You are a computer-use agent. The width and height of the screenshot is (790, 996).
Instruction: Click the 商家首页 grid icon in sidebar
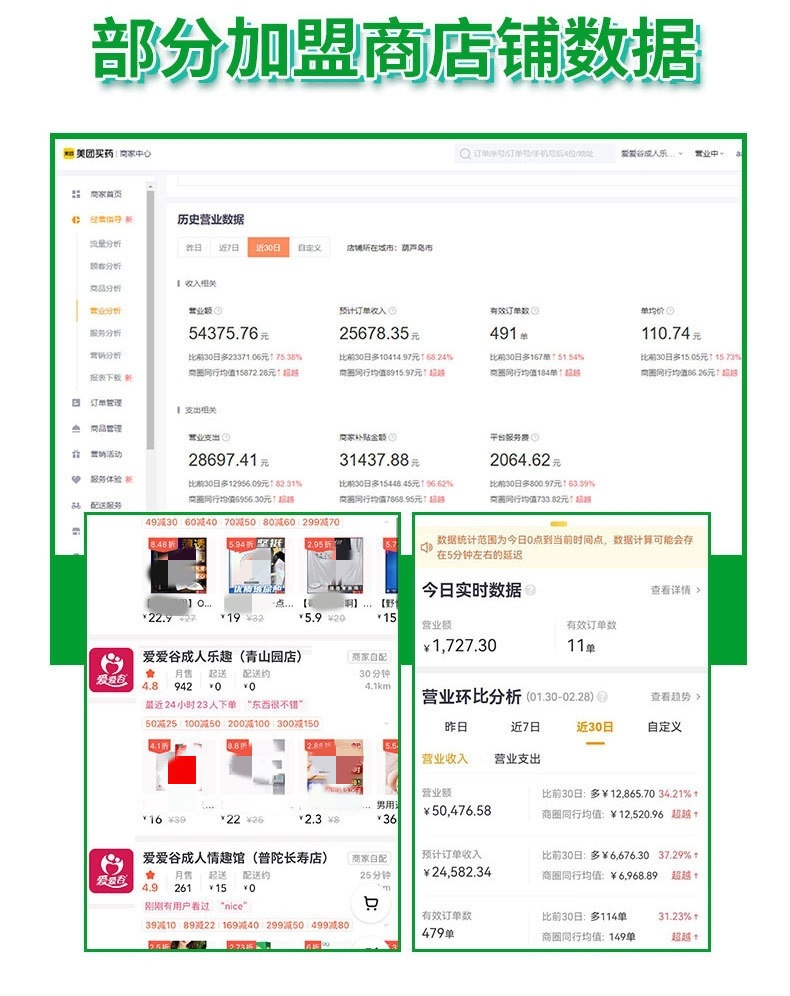tap(76, 194)
